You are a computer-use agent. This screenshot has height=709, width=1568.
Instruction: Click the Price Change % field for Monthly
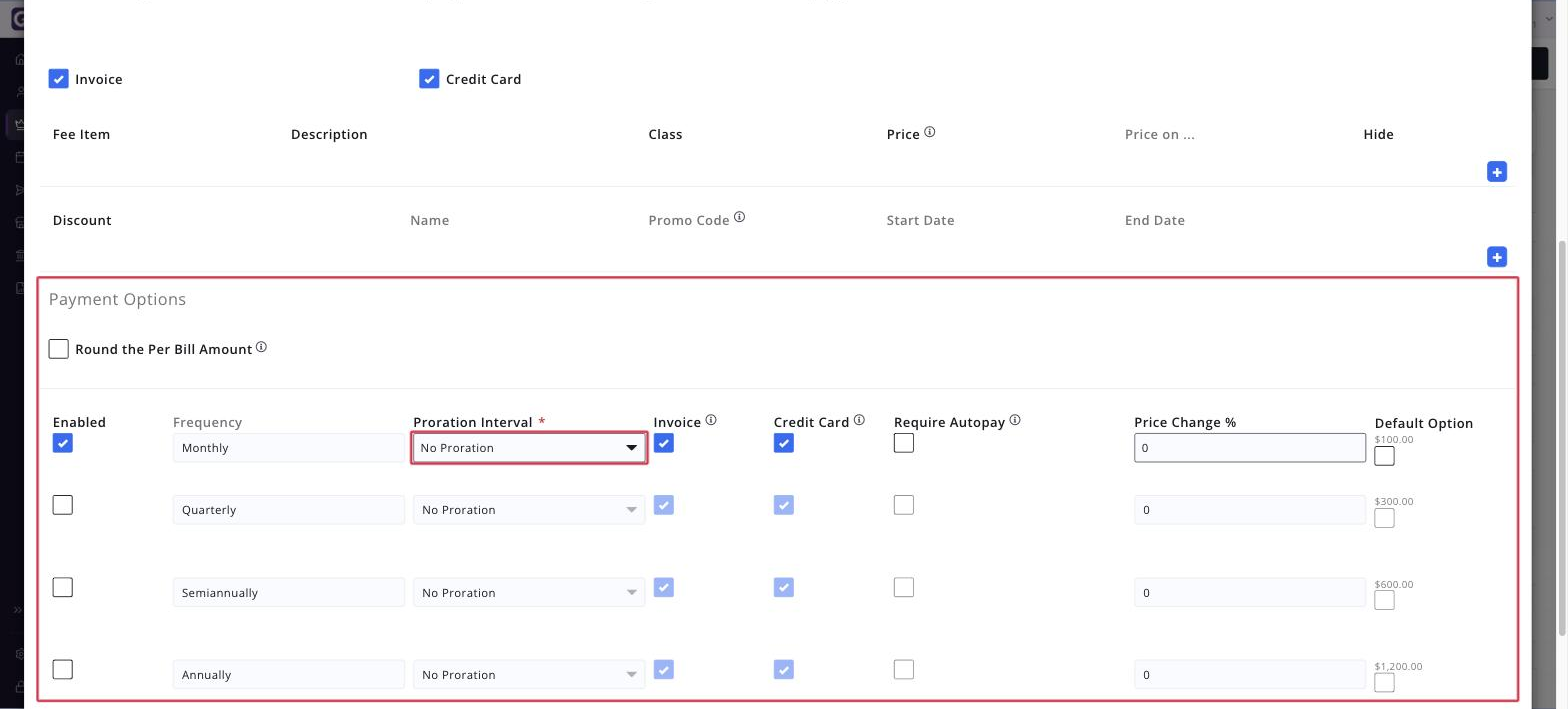click(1250, 448)
